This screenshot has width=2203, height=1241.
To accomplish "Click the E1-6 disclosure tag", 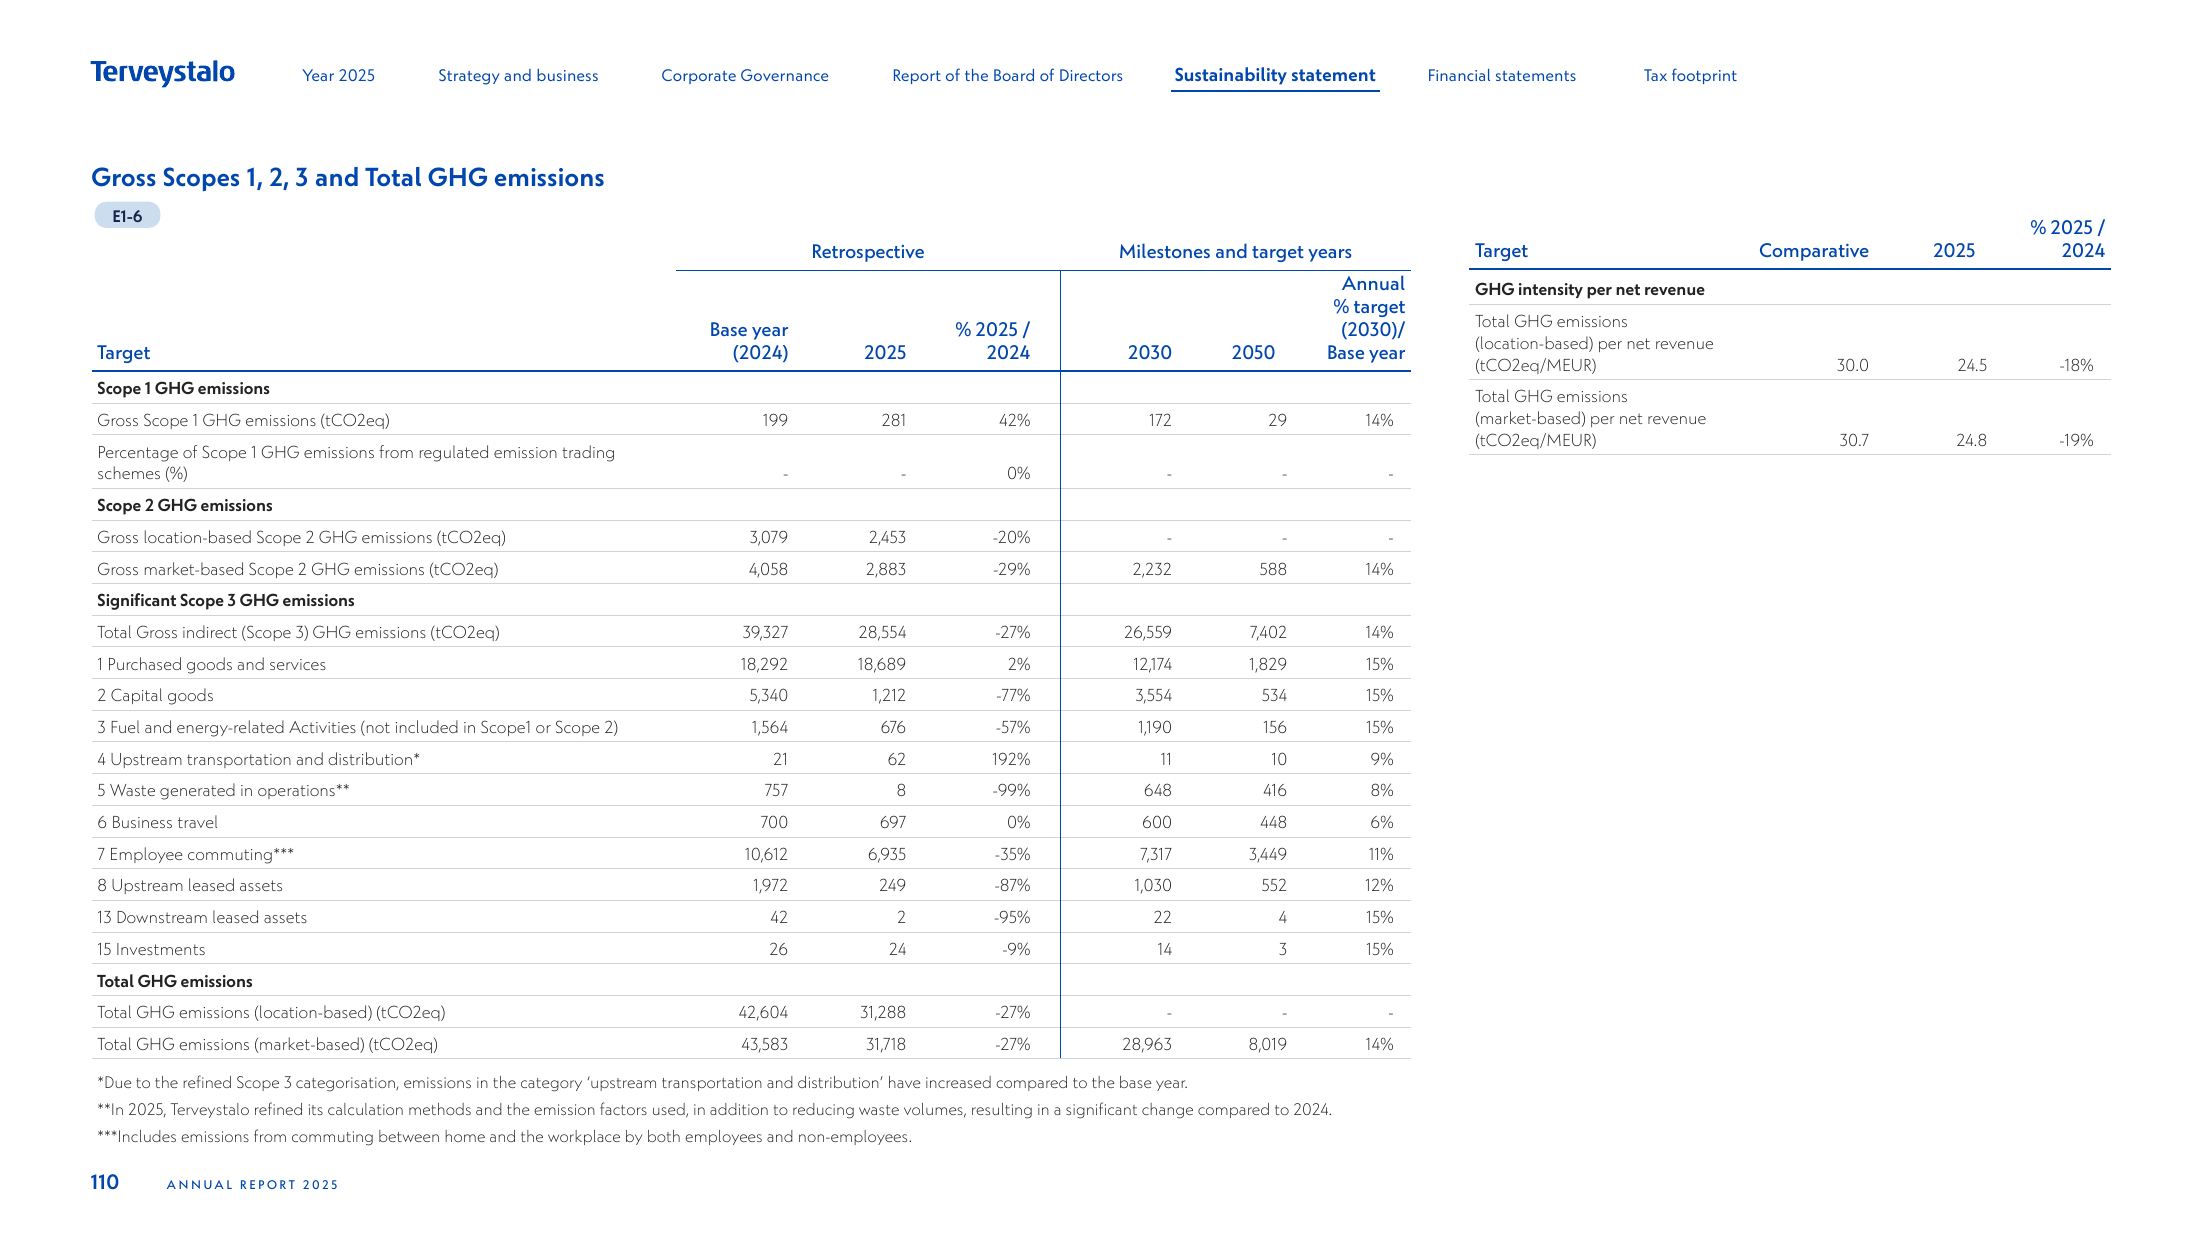I will point(127,216).
